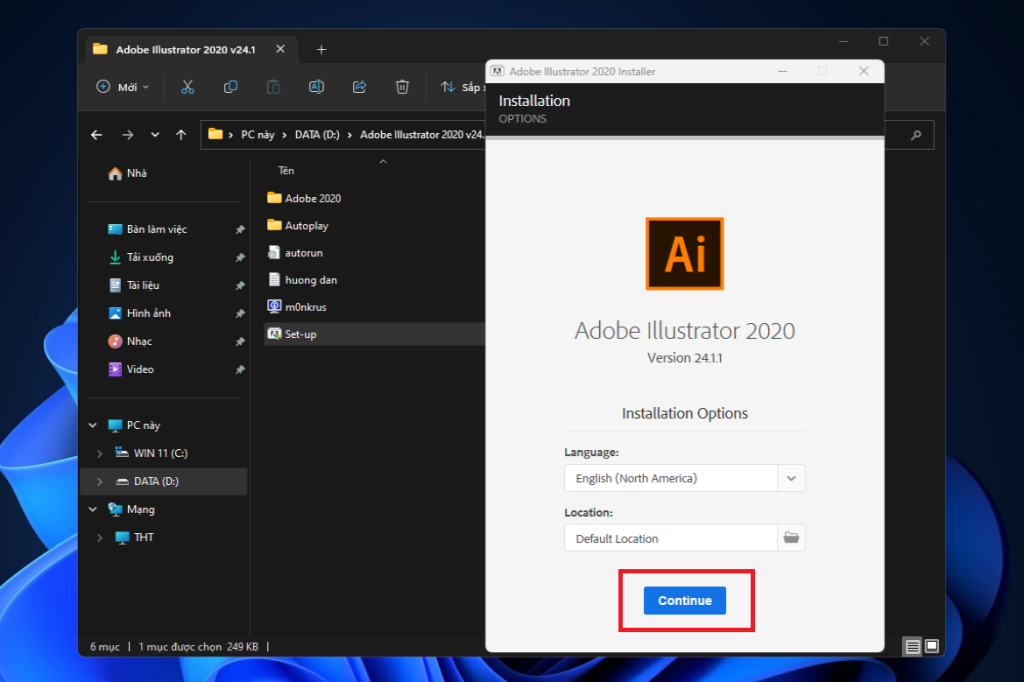Expand the DATA (D:) drive node
Screen dimensions: 1024x682
click(100, 481)
